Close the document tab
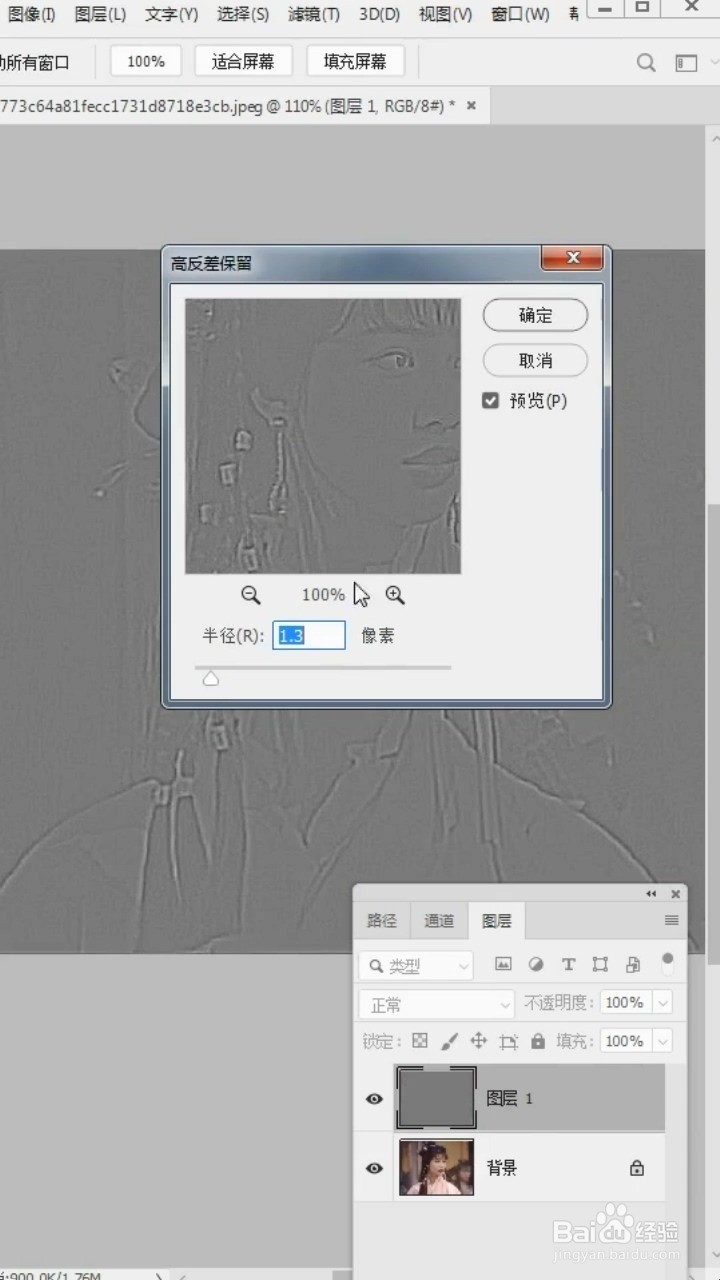 click(472, 105)
